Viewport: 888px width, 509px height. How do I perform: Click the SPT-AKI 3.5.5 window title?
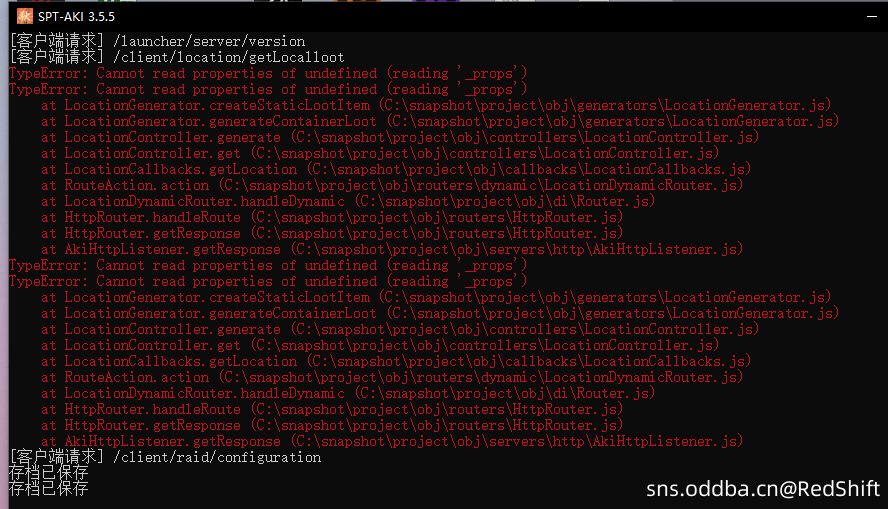(x=76, y=17)
